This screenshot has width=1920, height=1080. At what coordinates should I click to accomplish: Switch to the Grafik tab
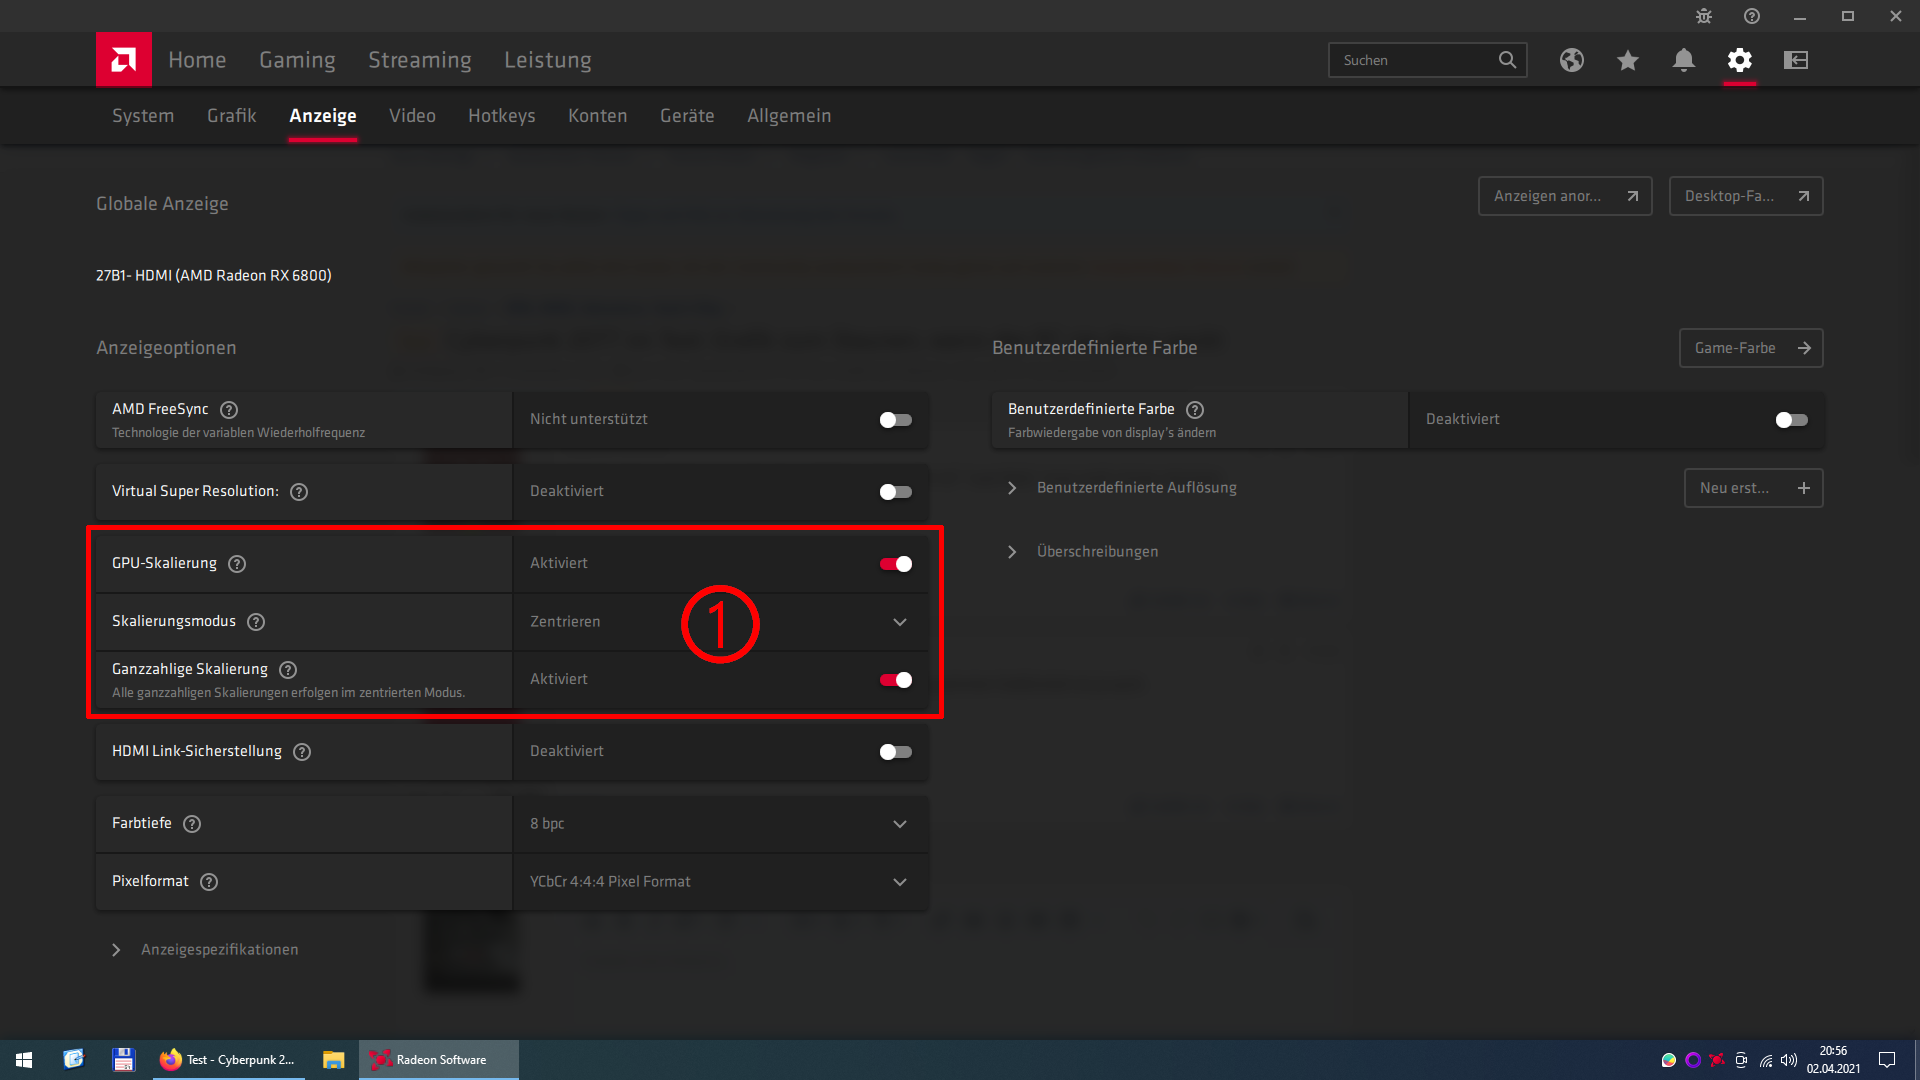point(231,116)
